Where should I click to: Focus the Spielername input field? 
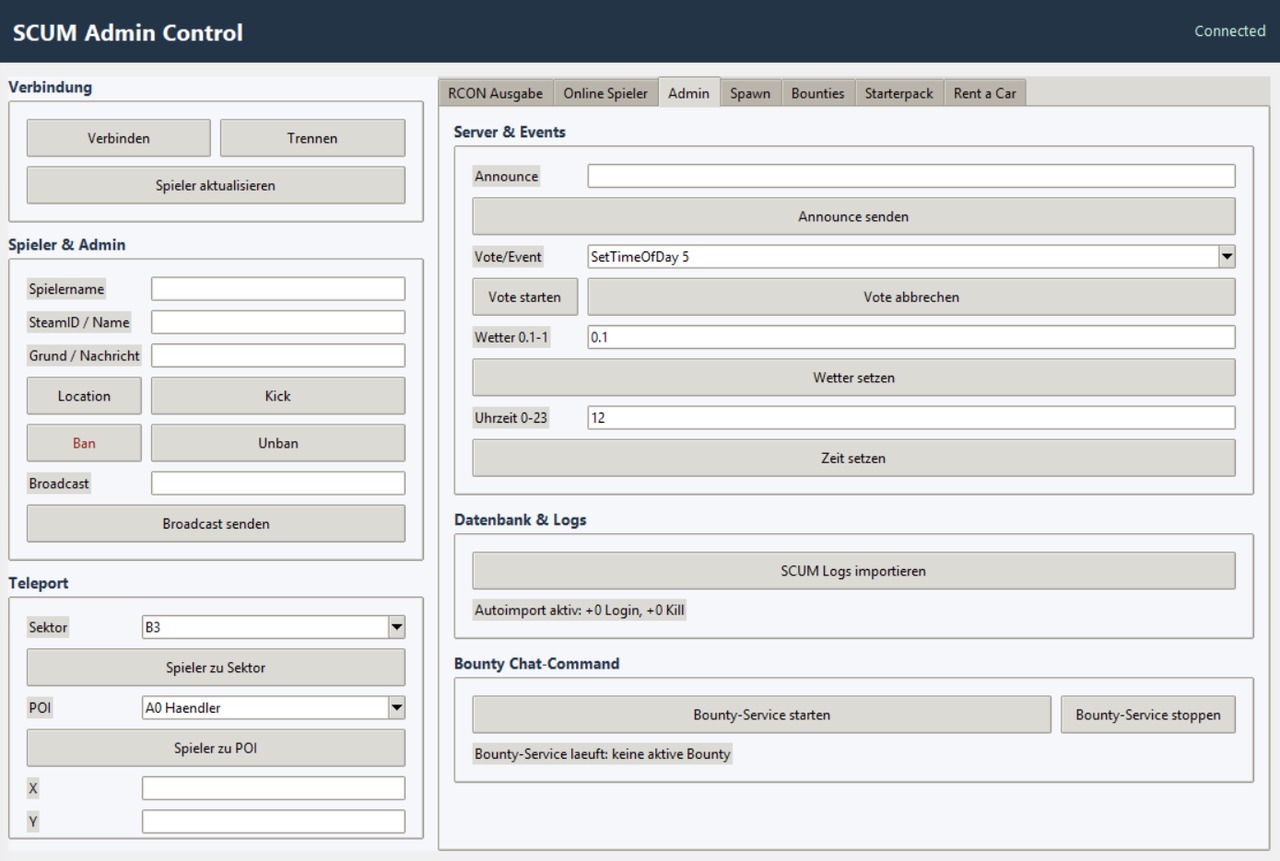pyautogui.click(x=278, y=289)
